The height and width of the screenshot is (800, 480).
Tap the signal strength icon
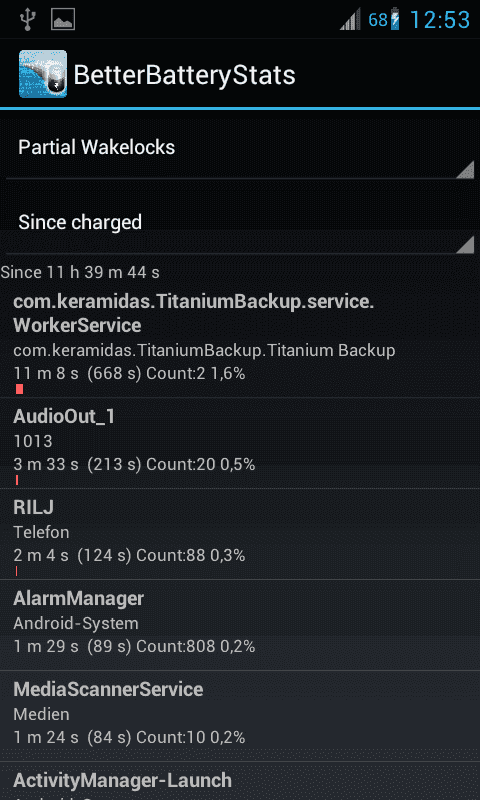[350, 19]
